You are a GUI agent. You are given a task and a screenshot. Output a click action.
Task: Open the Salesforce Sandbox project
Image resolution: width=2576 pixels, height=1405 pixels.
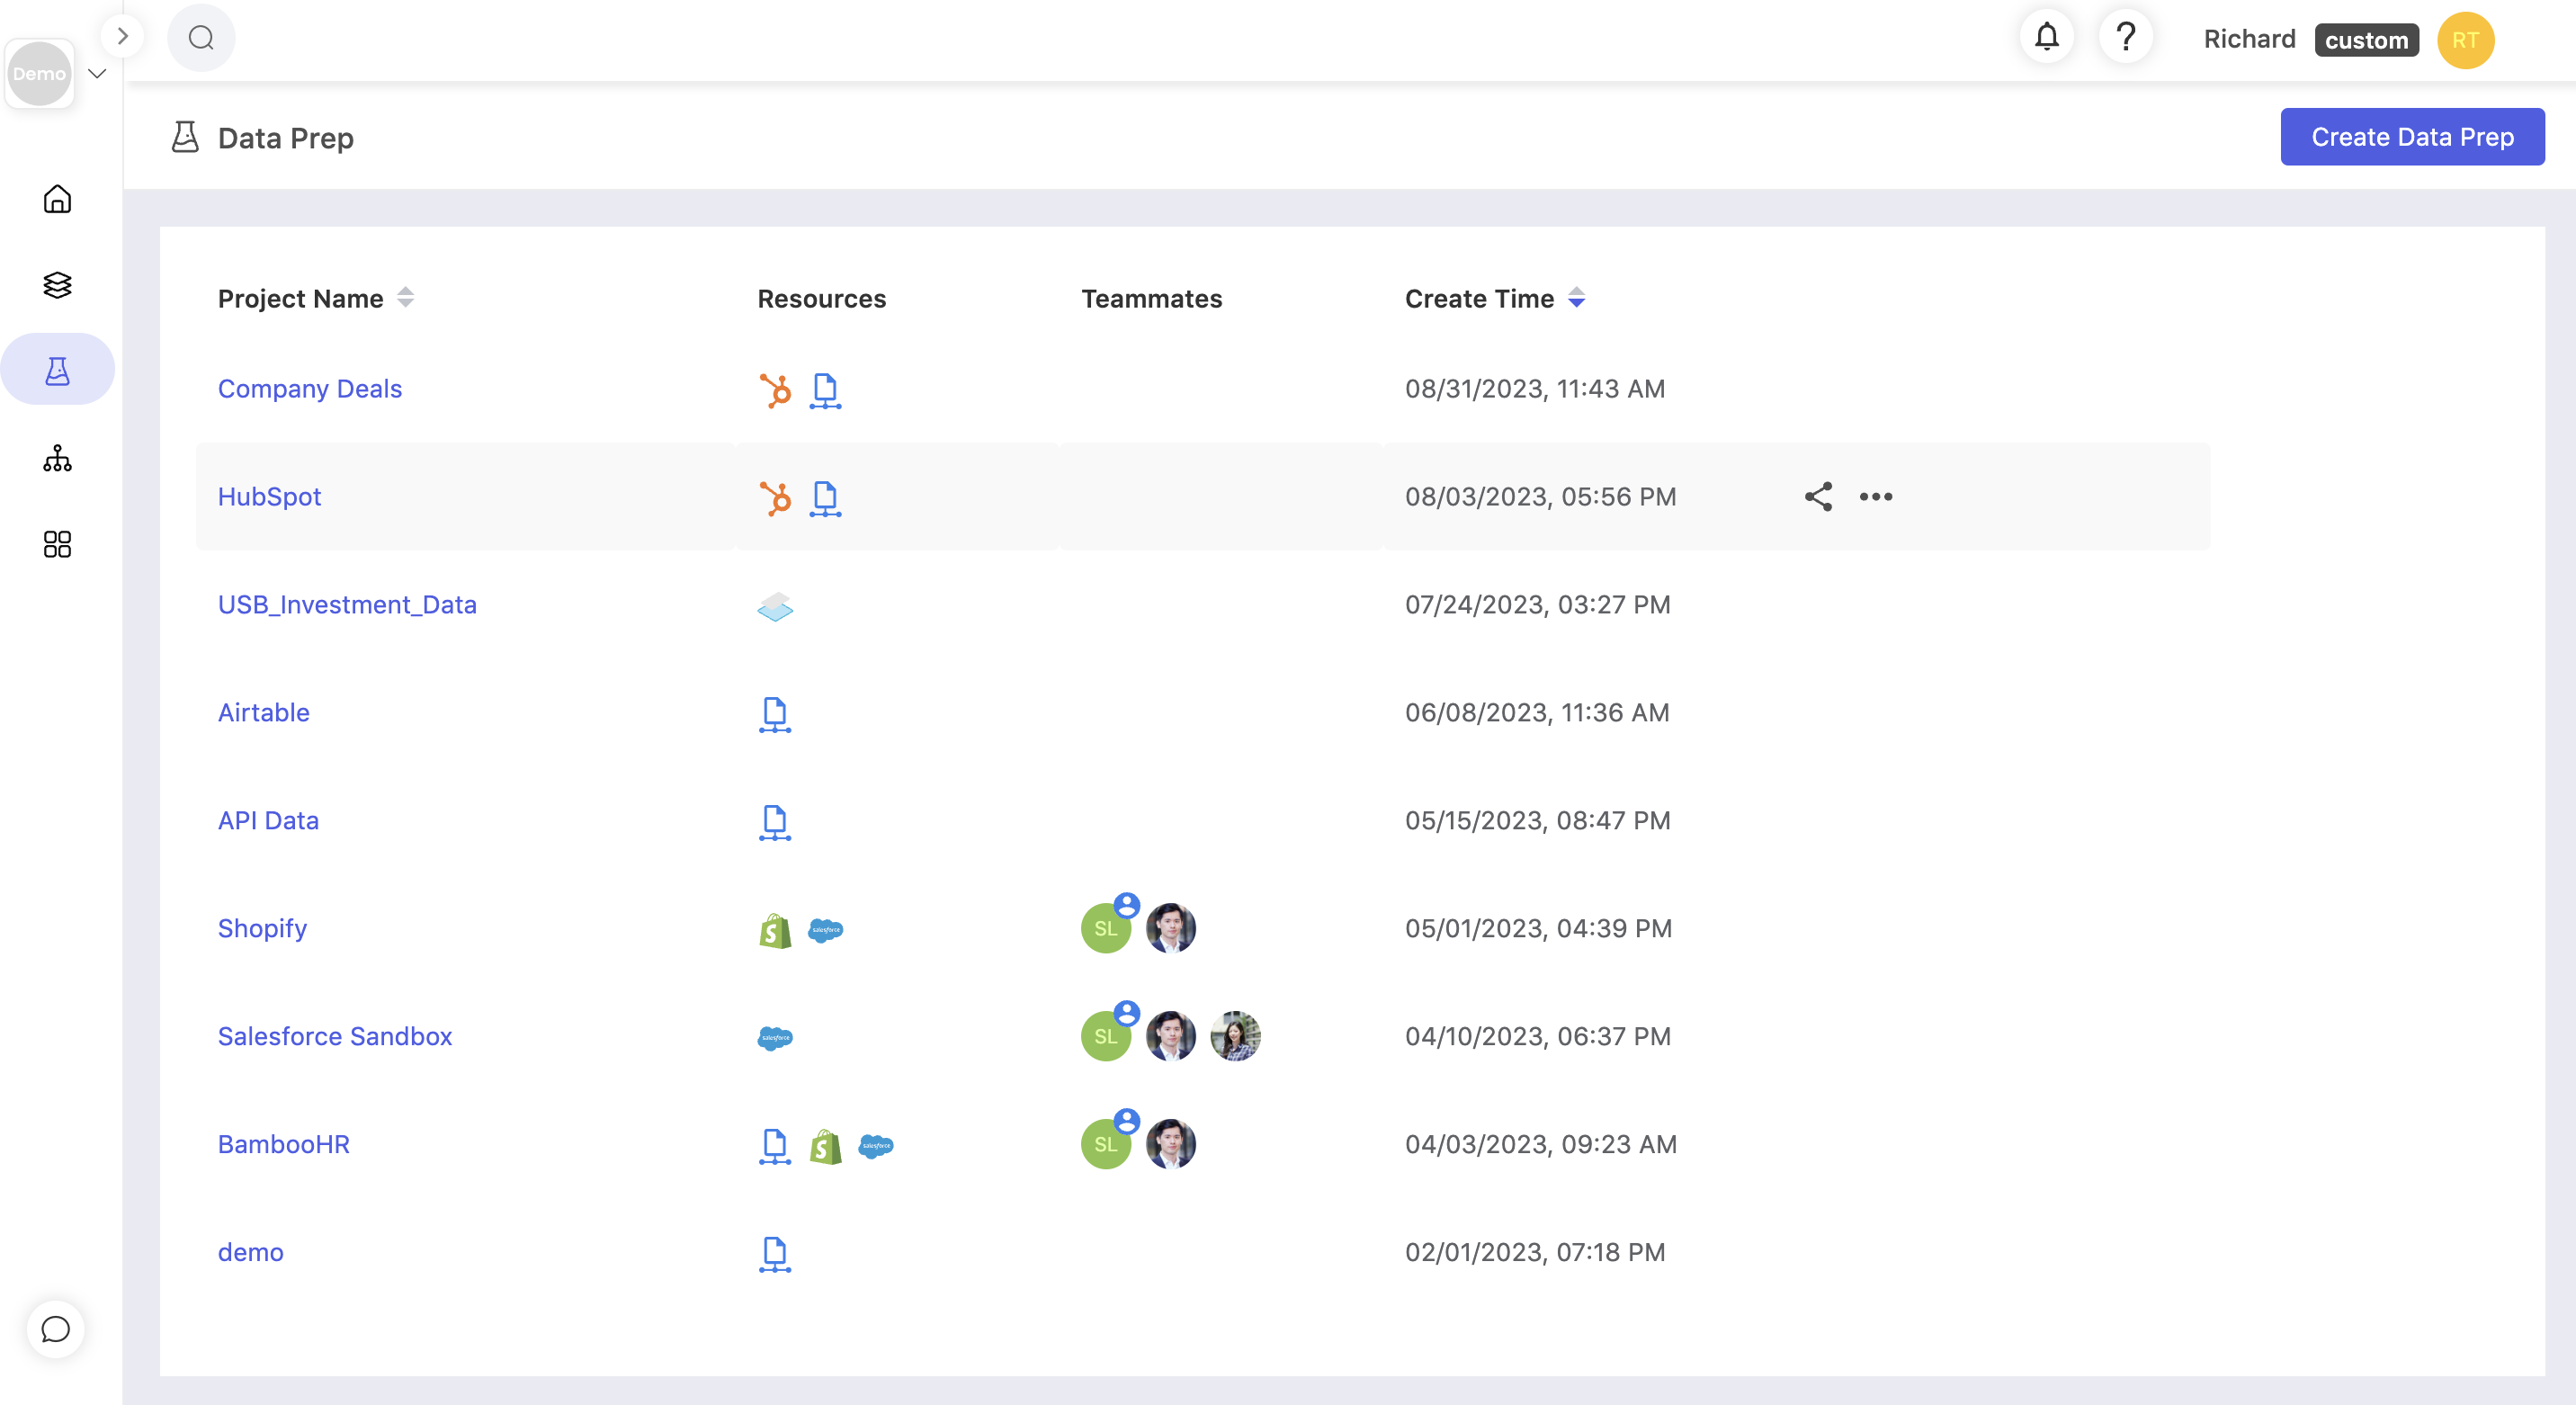click(x=335, y=1036)
